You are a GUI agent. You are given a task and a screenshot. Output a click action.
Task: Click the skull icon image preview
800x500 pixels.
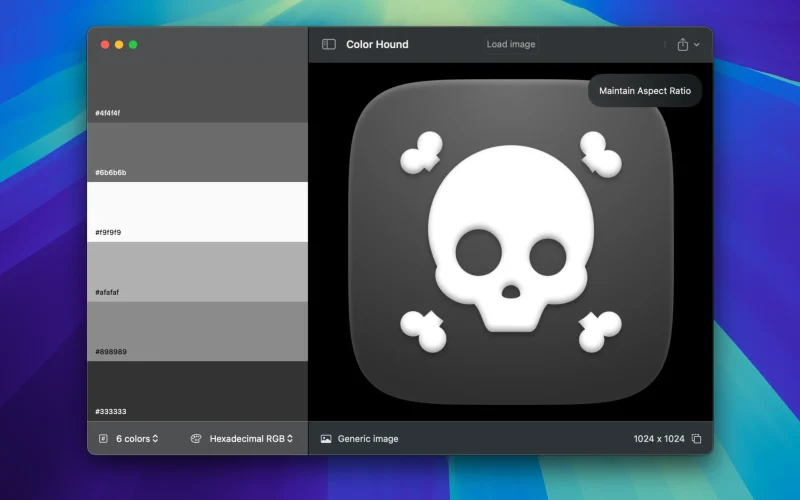pos(511,242)
